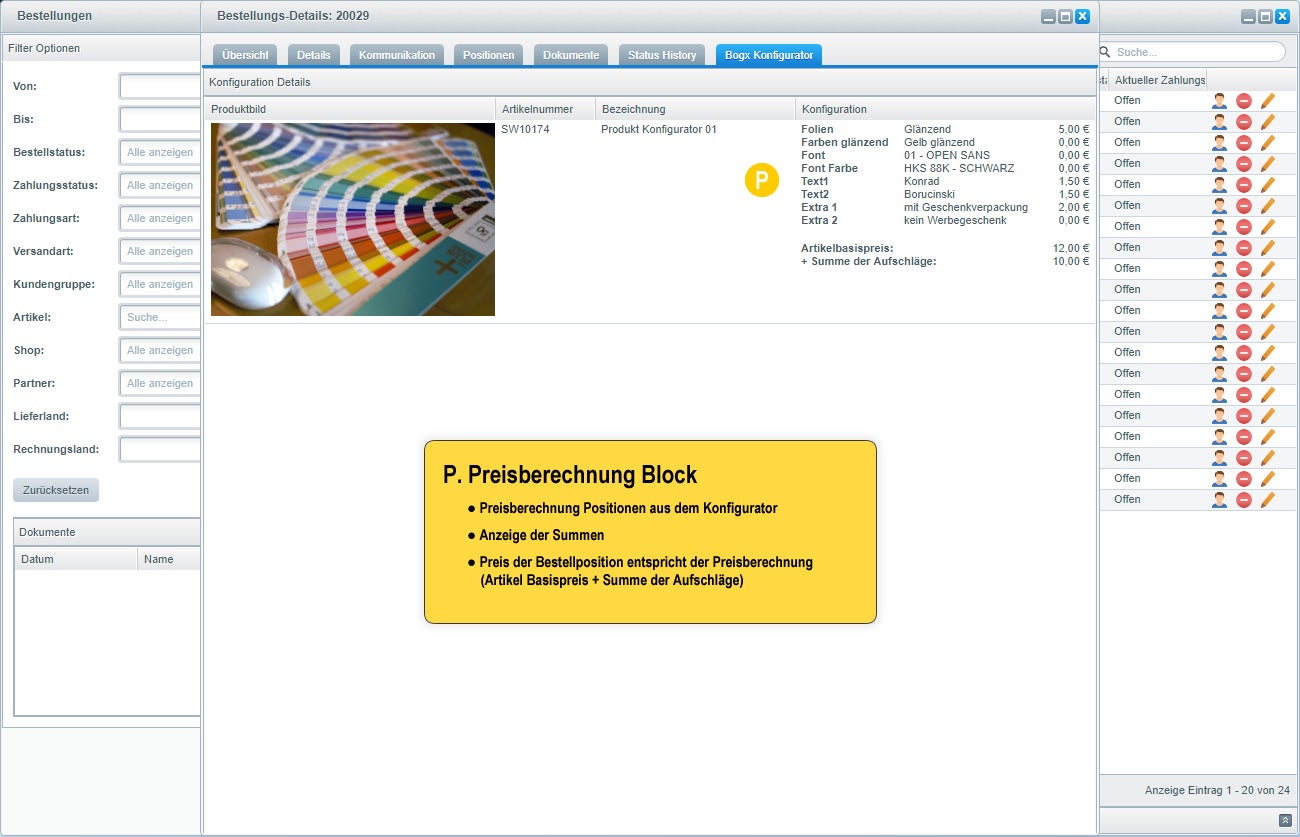
Task: Sort by Bezeichnung column header
Action: 695,109
